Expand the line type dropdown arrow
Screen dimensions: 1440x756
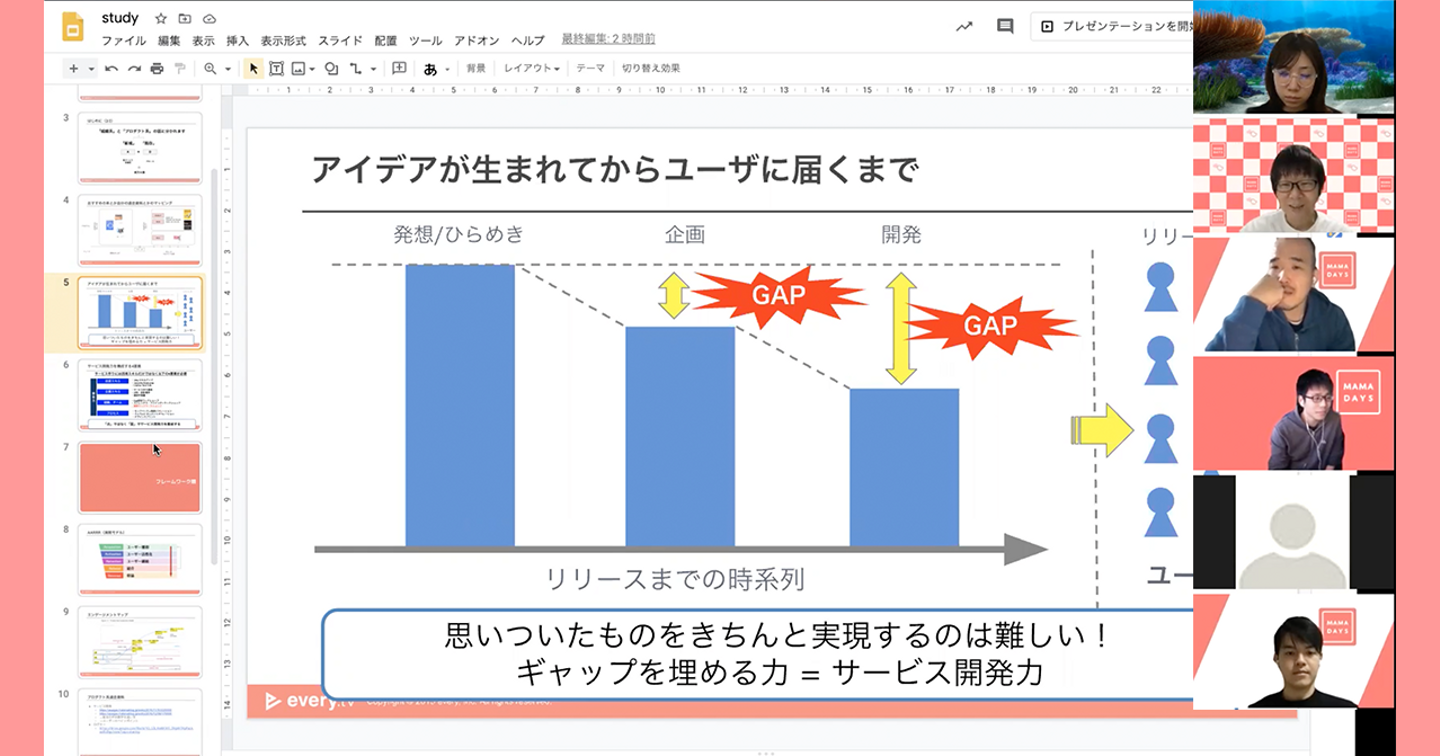tap(373, 70)
